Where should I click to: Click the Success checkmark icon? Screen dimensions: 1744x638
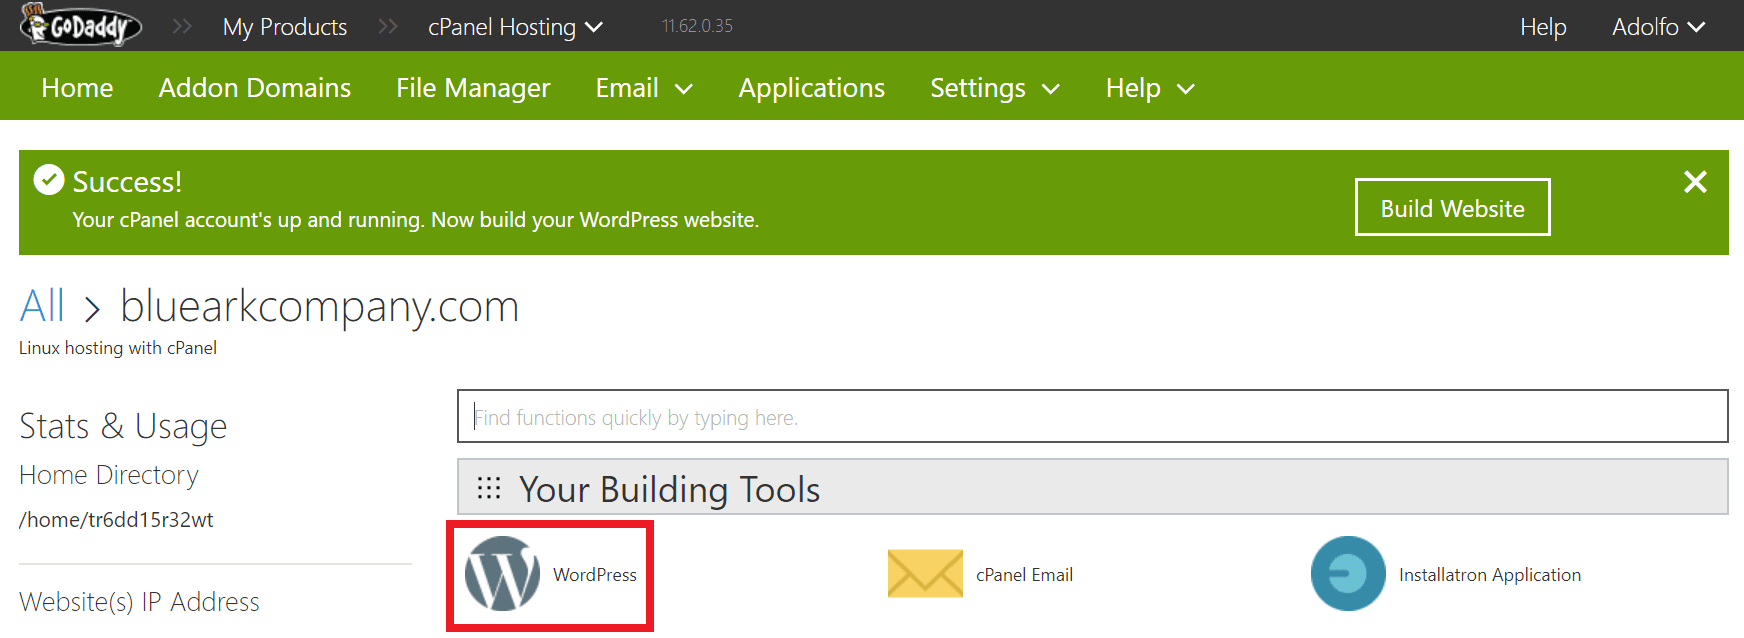click(x=49, y=180)
